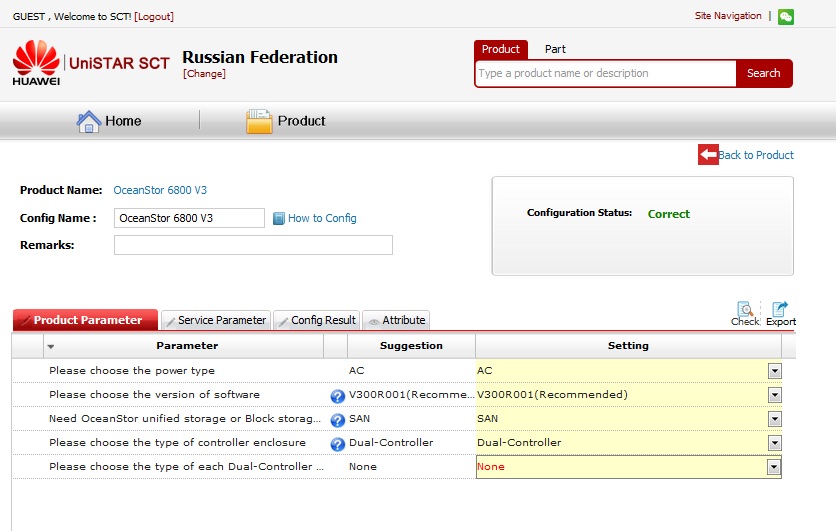
Task: Open help icon for unified storage row
Action: 337,420
